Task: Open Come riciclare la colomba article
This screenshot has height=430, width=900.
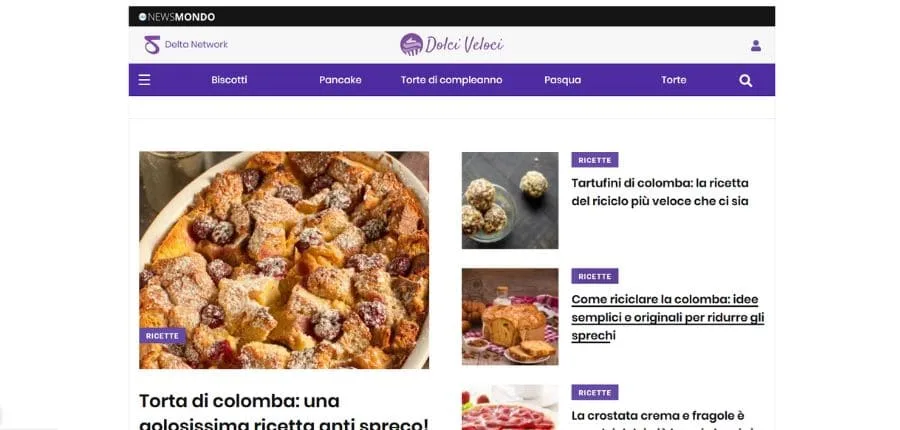Action: [668, 317]
